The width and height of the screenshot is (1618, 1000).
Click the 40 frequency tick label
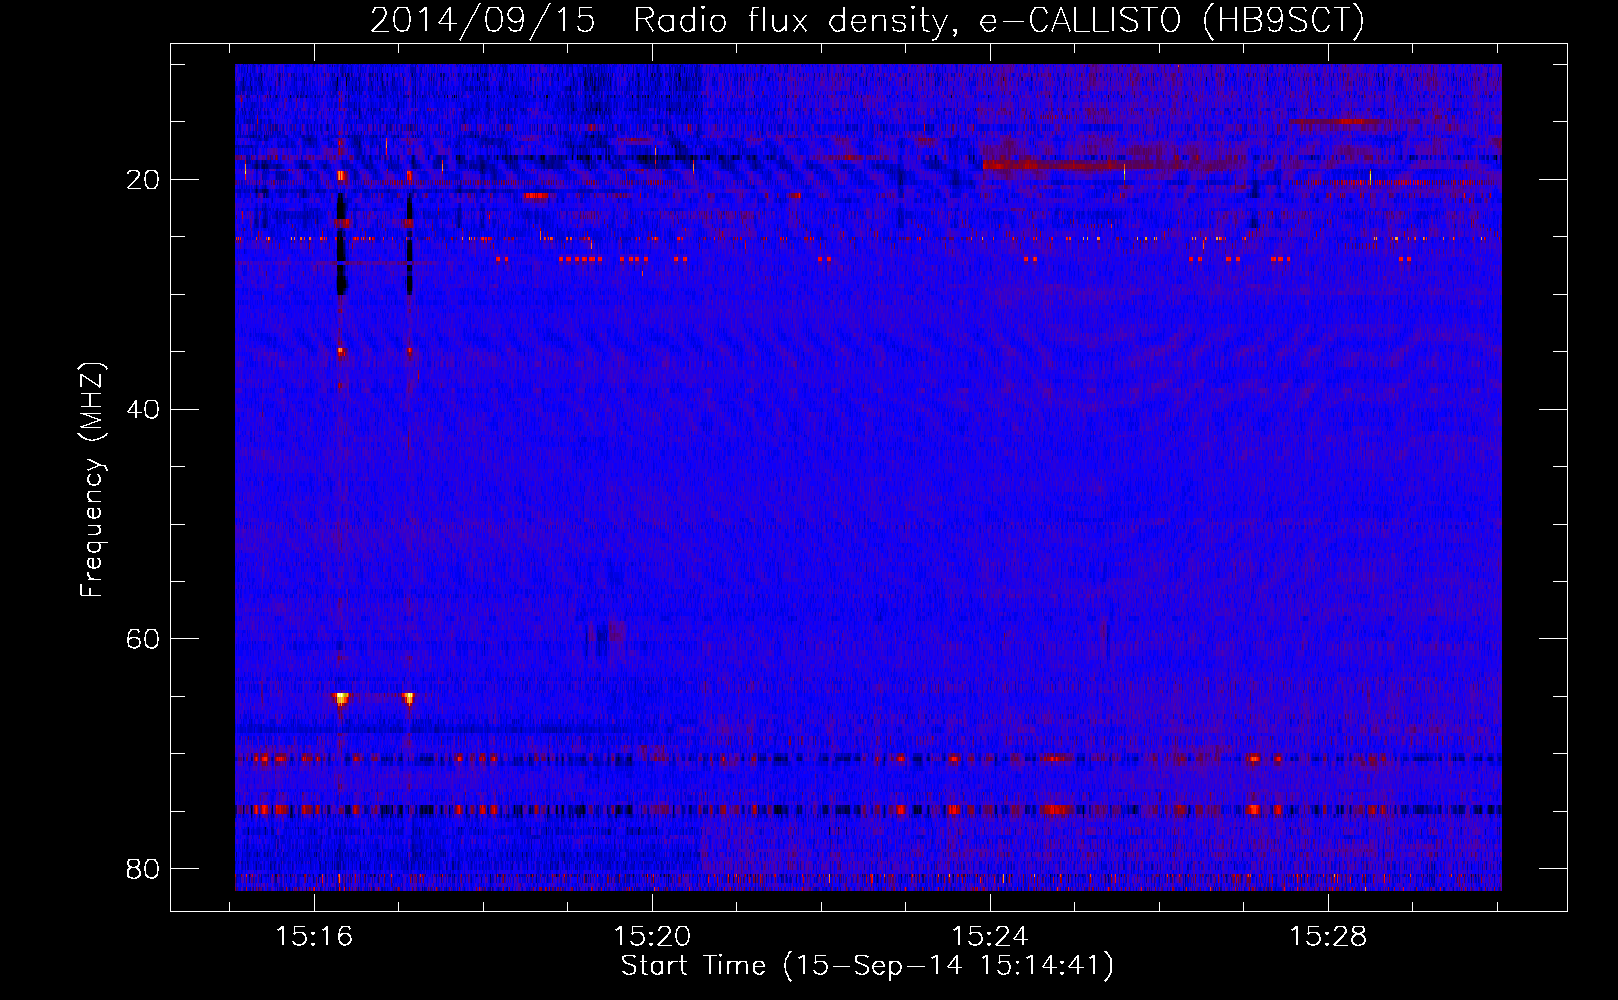[144, 409]
